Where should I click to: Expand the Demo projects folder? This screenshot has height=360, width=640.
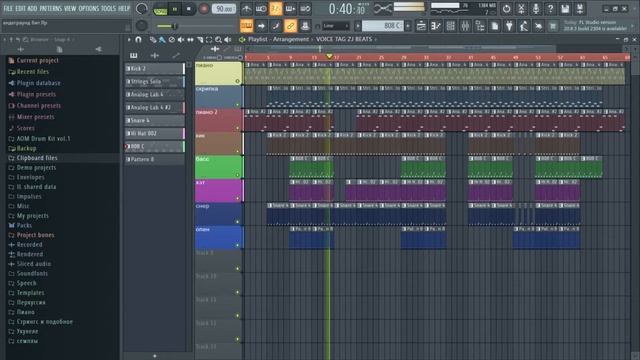tap(36, 168)
